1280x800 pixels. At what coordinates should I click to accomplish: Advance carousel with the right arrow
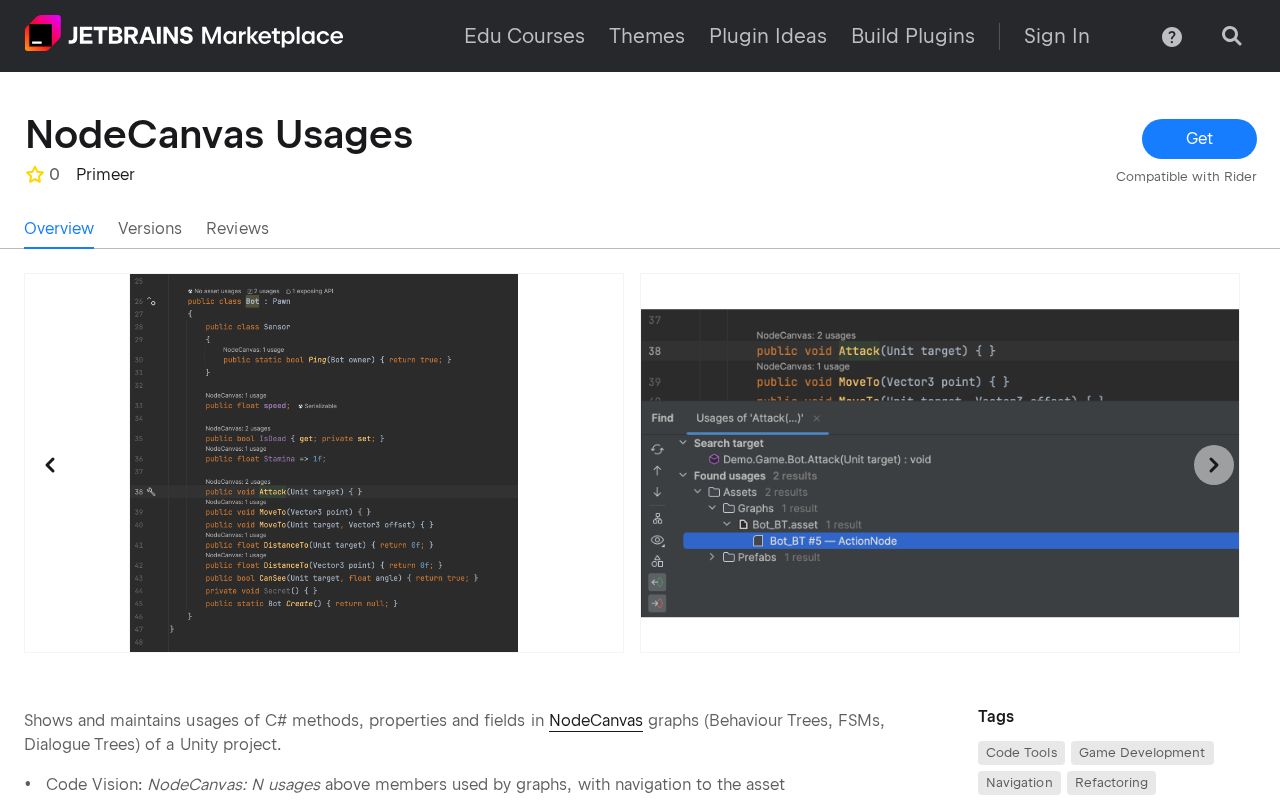pos(1214,465)
